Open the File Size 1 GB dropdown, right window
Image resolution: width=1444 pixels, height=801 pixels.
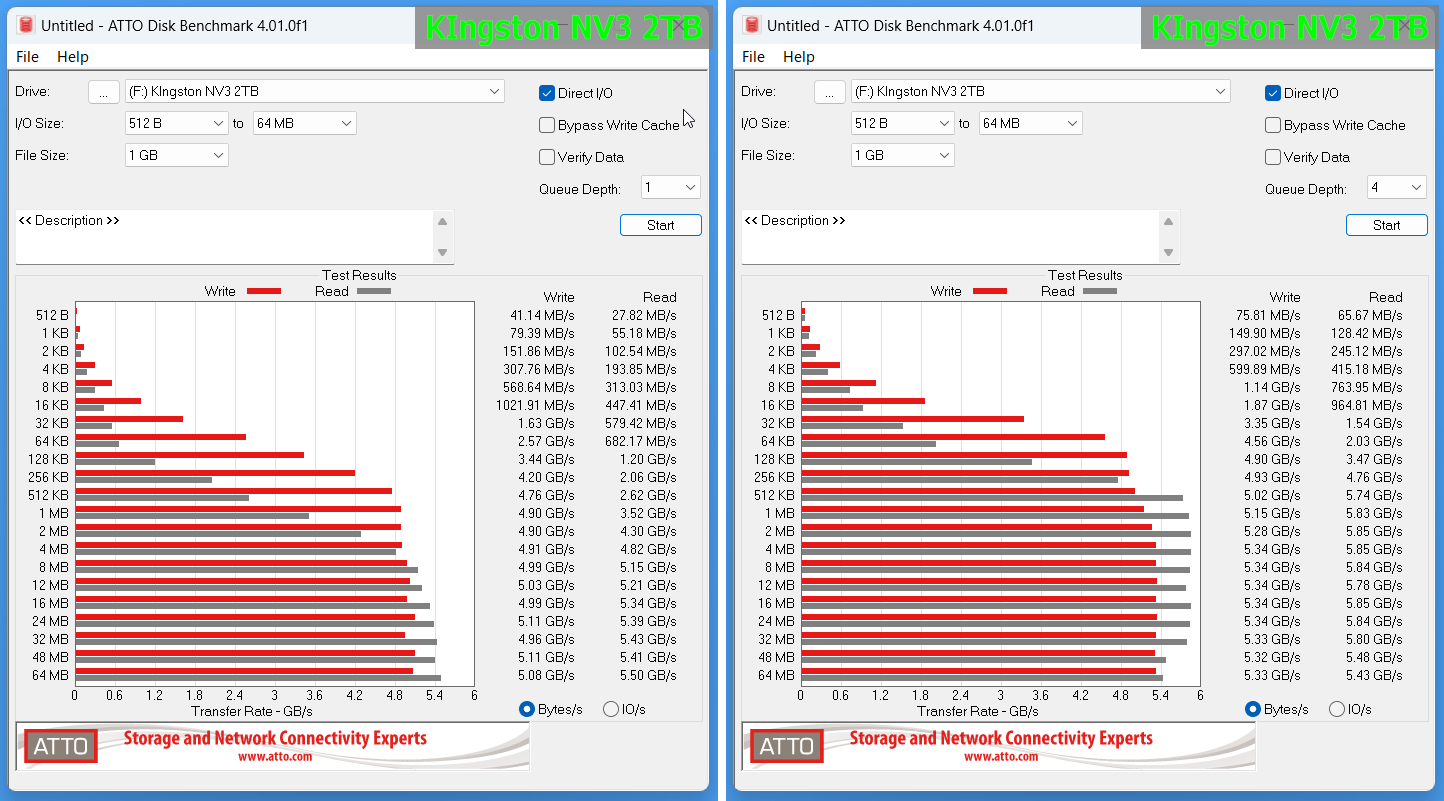[x=903, y=155]
